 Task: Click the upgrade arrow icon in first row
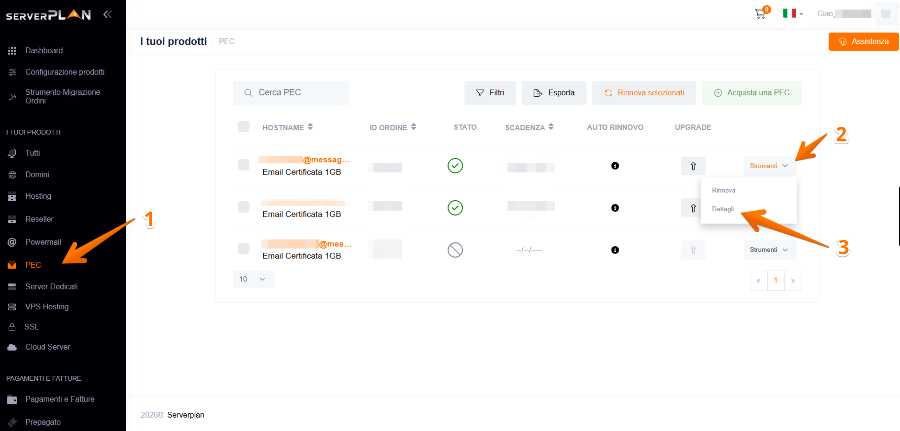692,165
